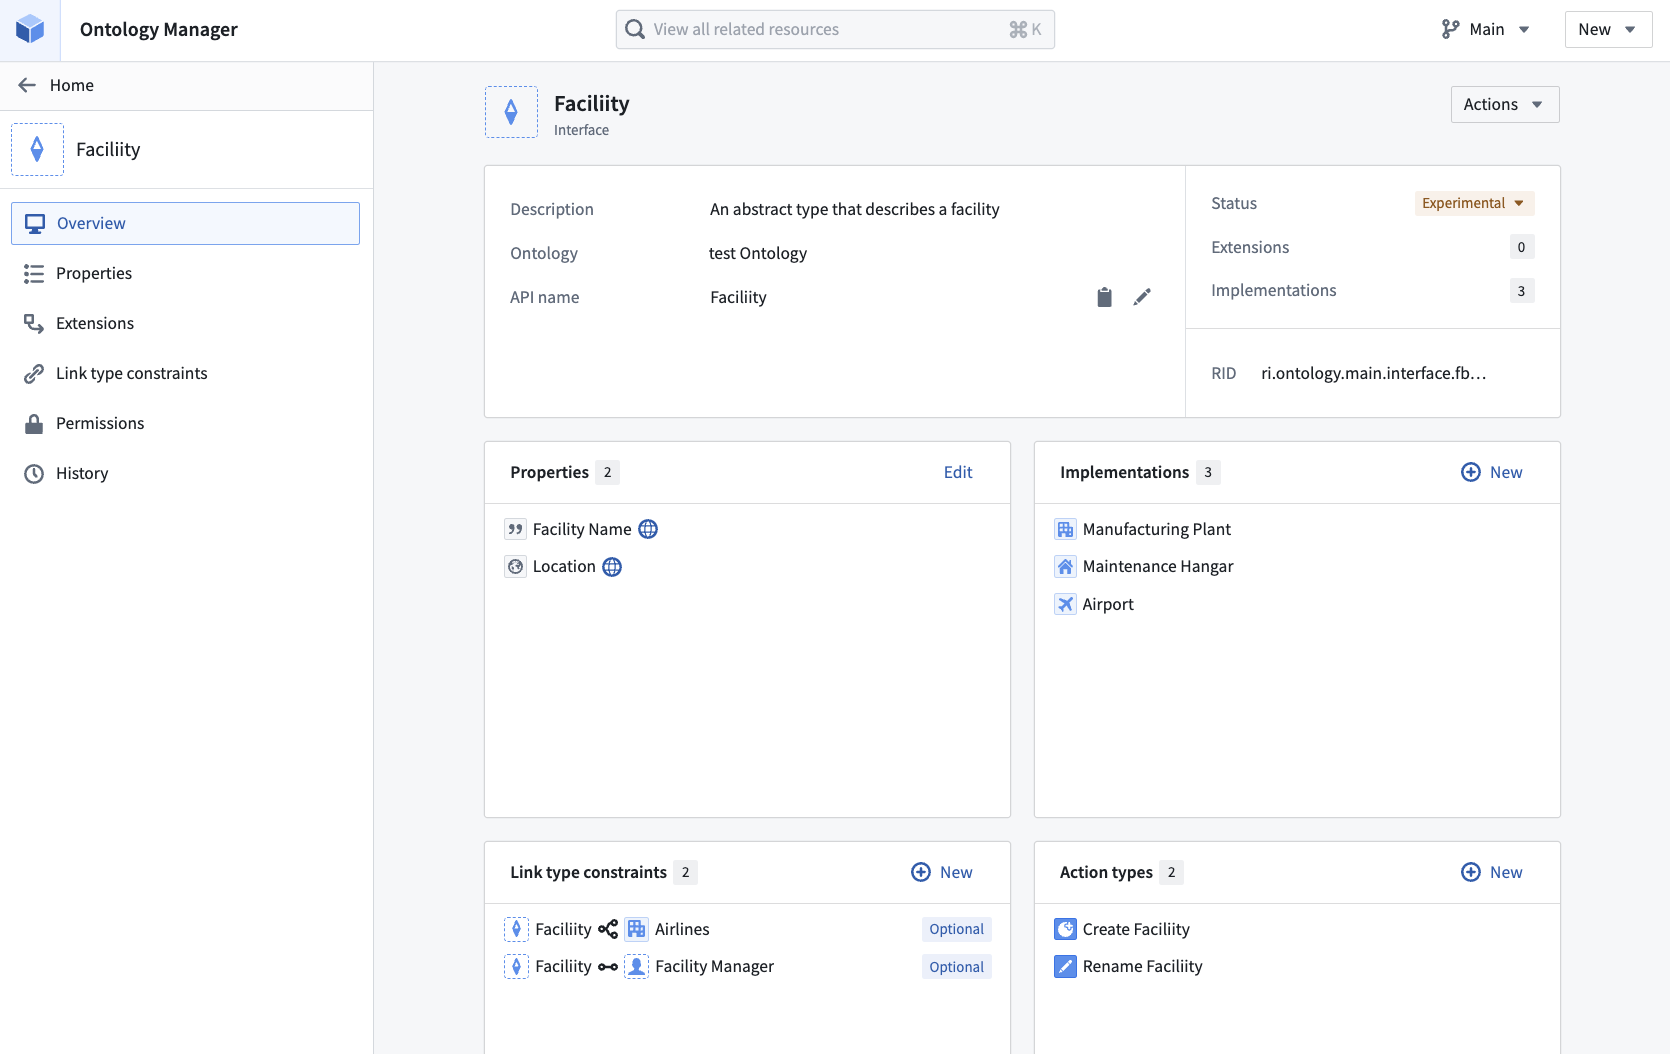This screenshot has height=1054, width=1670.
Task: Open Extensions in the sidebar
Action: click(185, 323)
